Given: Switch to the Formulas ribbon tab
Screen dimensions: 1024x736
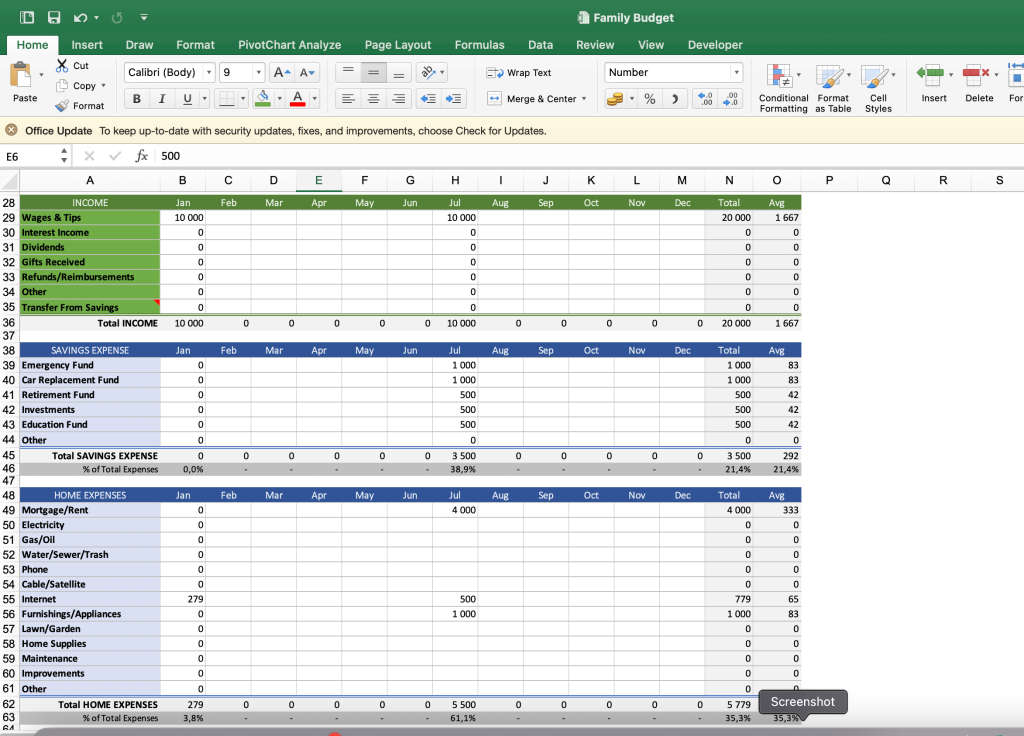Looking at the screenshot, I should pos(479,44).
